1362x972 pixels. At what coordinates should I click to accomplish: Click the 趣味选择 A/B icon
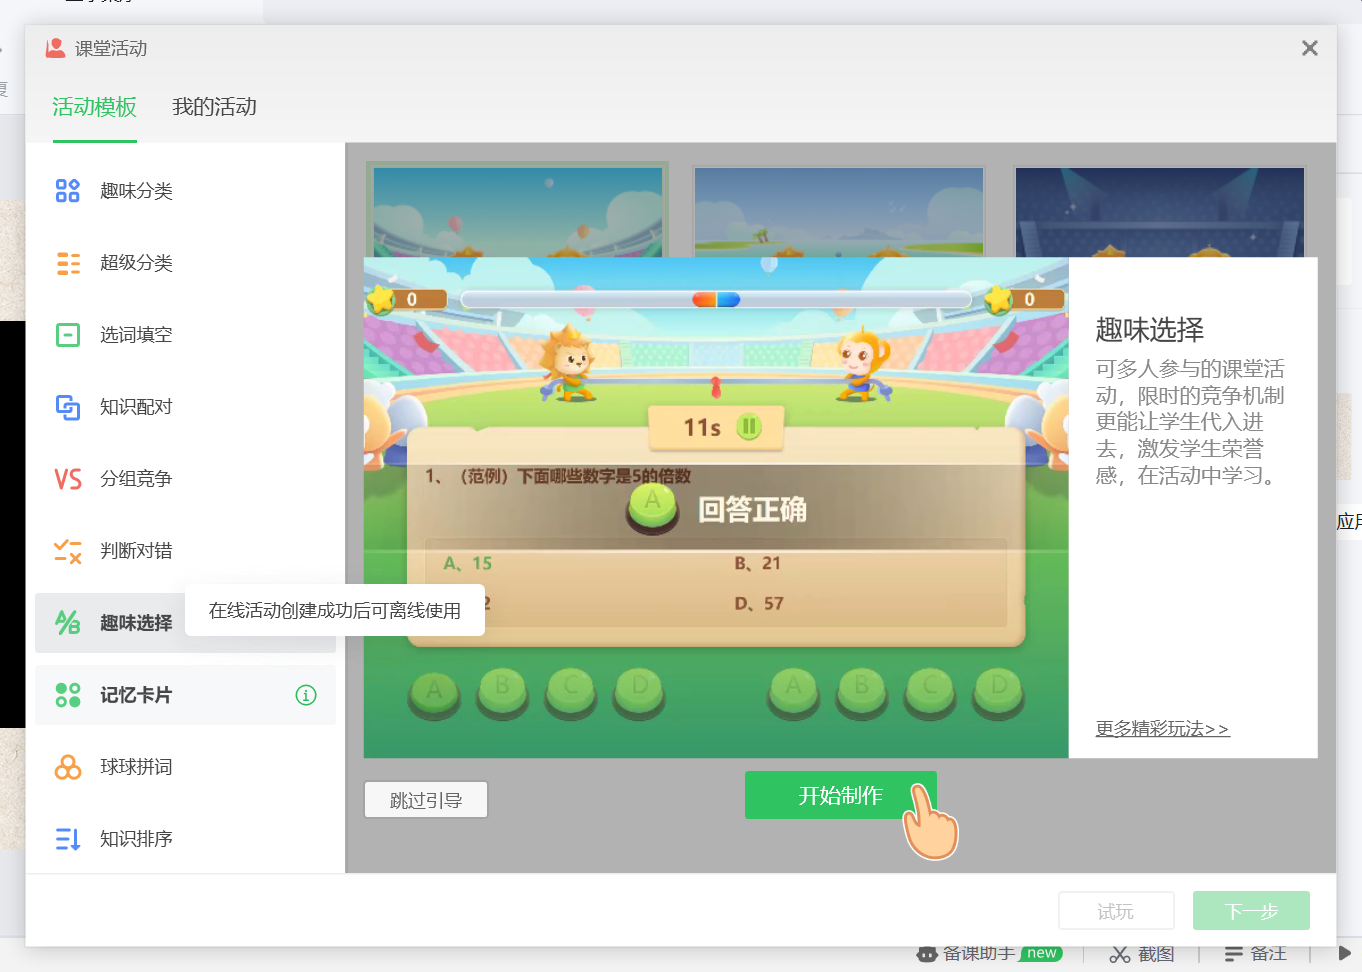pos(67,623)
